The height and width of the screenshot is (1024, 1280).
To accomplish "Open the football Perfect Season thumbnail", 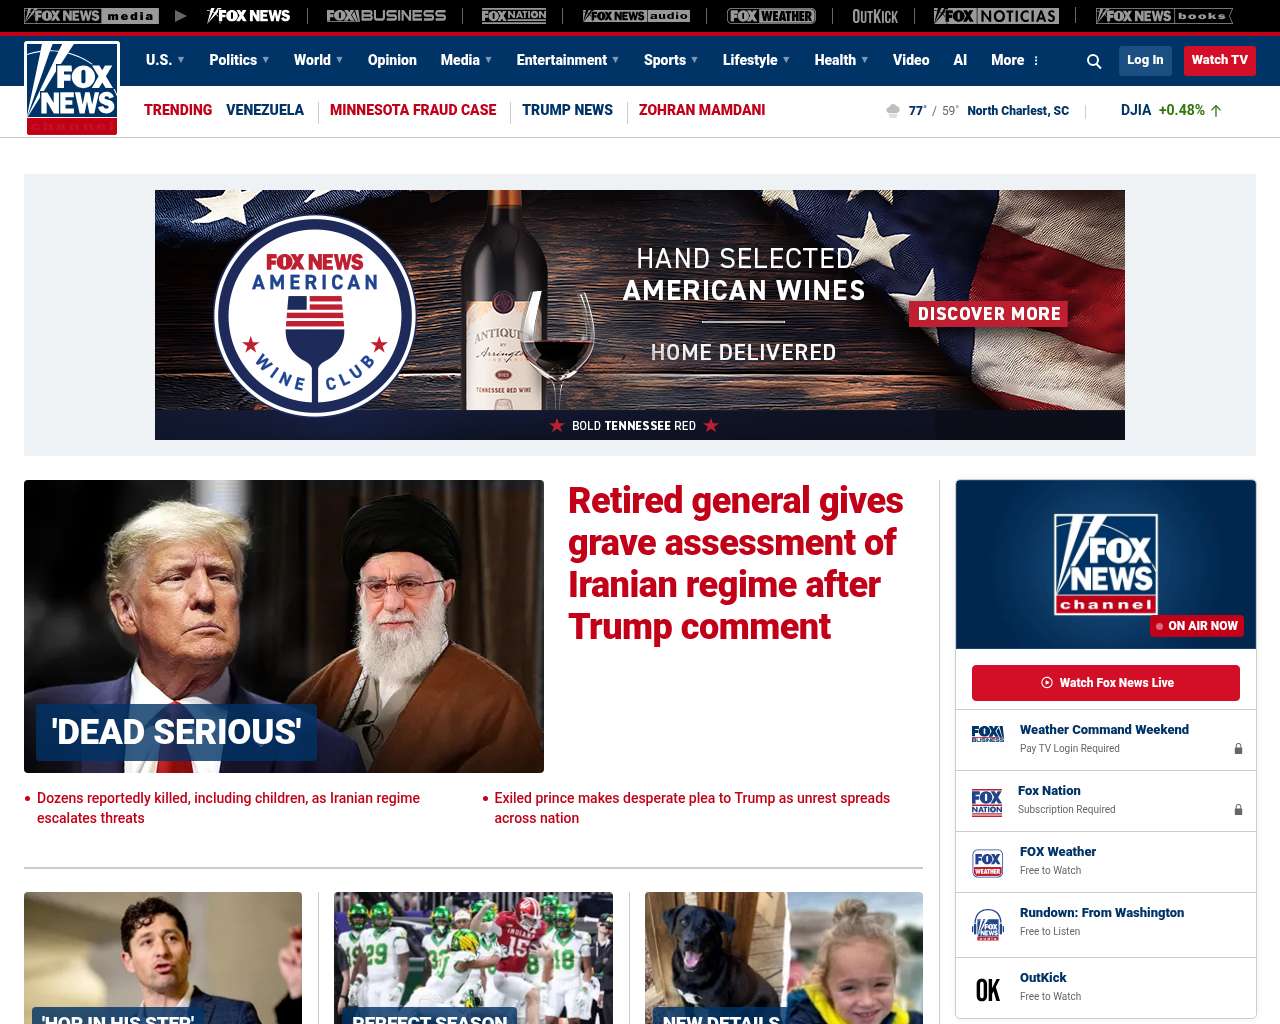I will [473, 958].
